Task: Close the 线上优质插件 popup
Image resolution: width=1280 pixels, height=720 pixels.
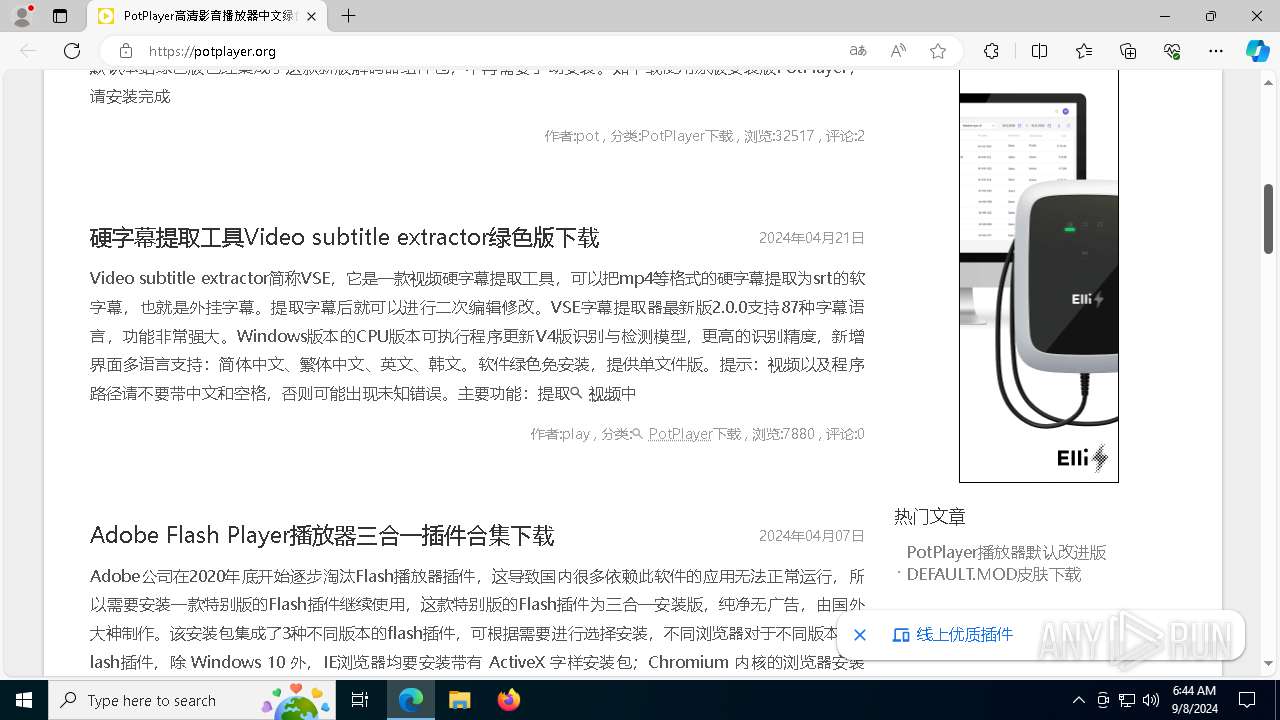Action: point(859,635)
